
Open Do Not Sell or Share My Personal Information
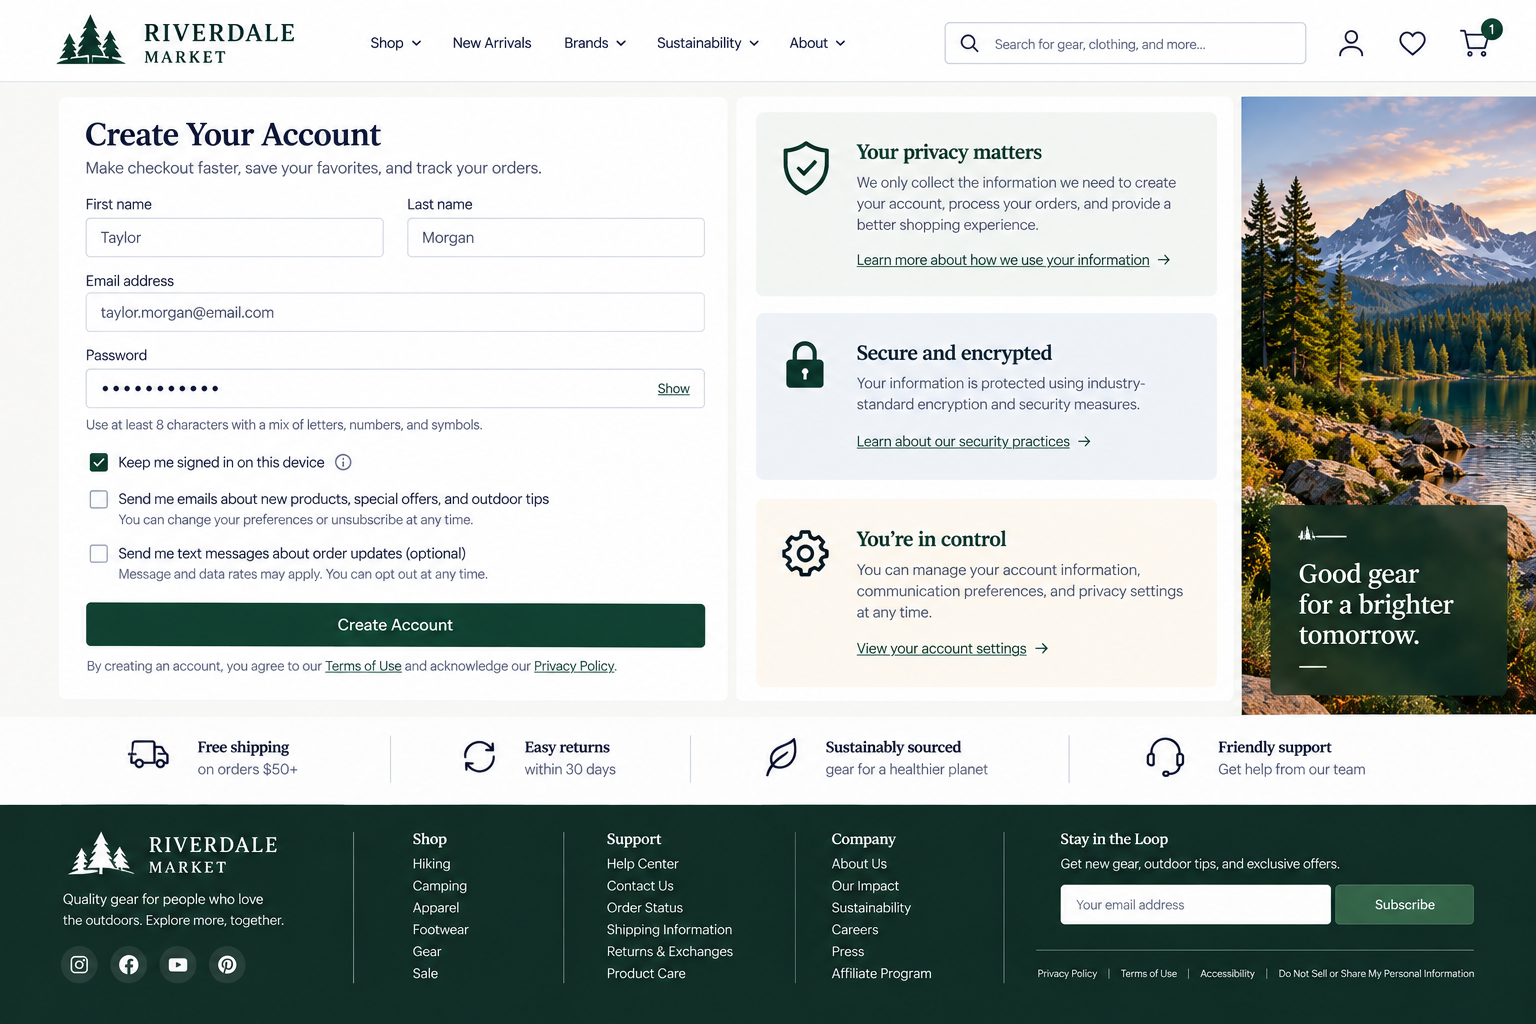(x=1376, y=974)
